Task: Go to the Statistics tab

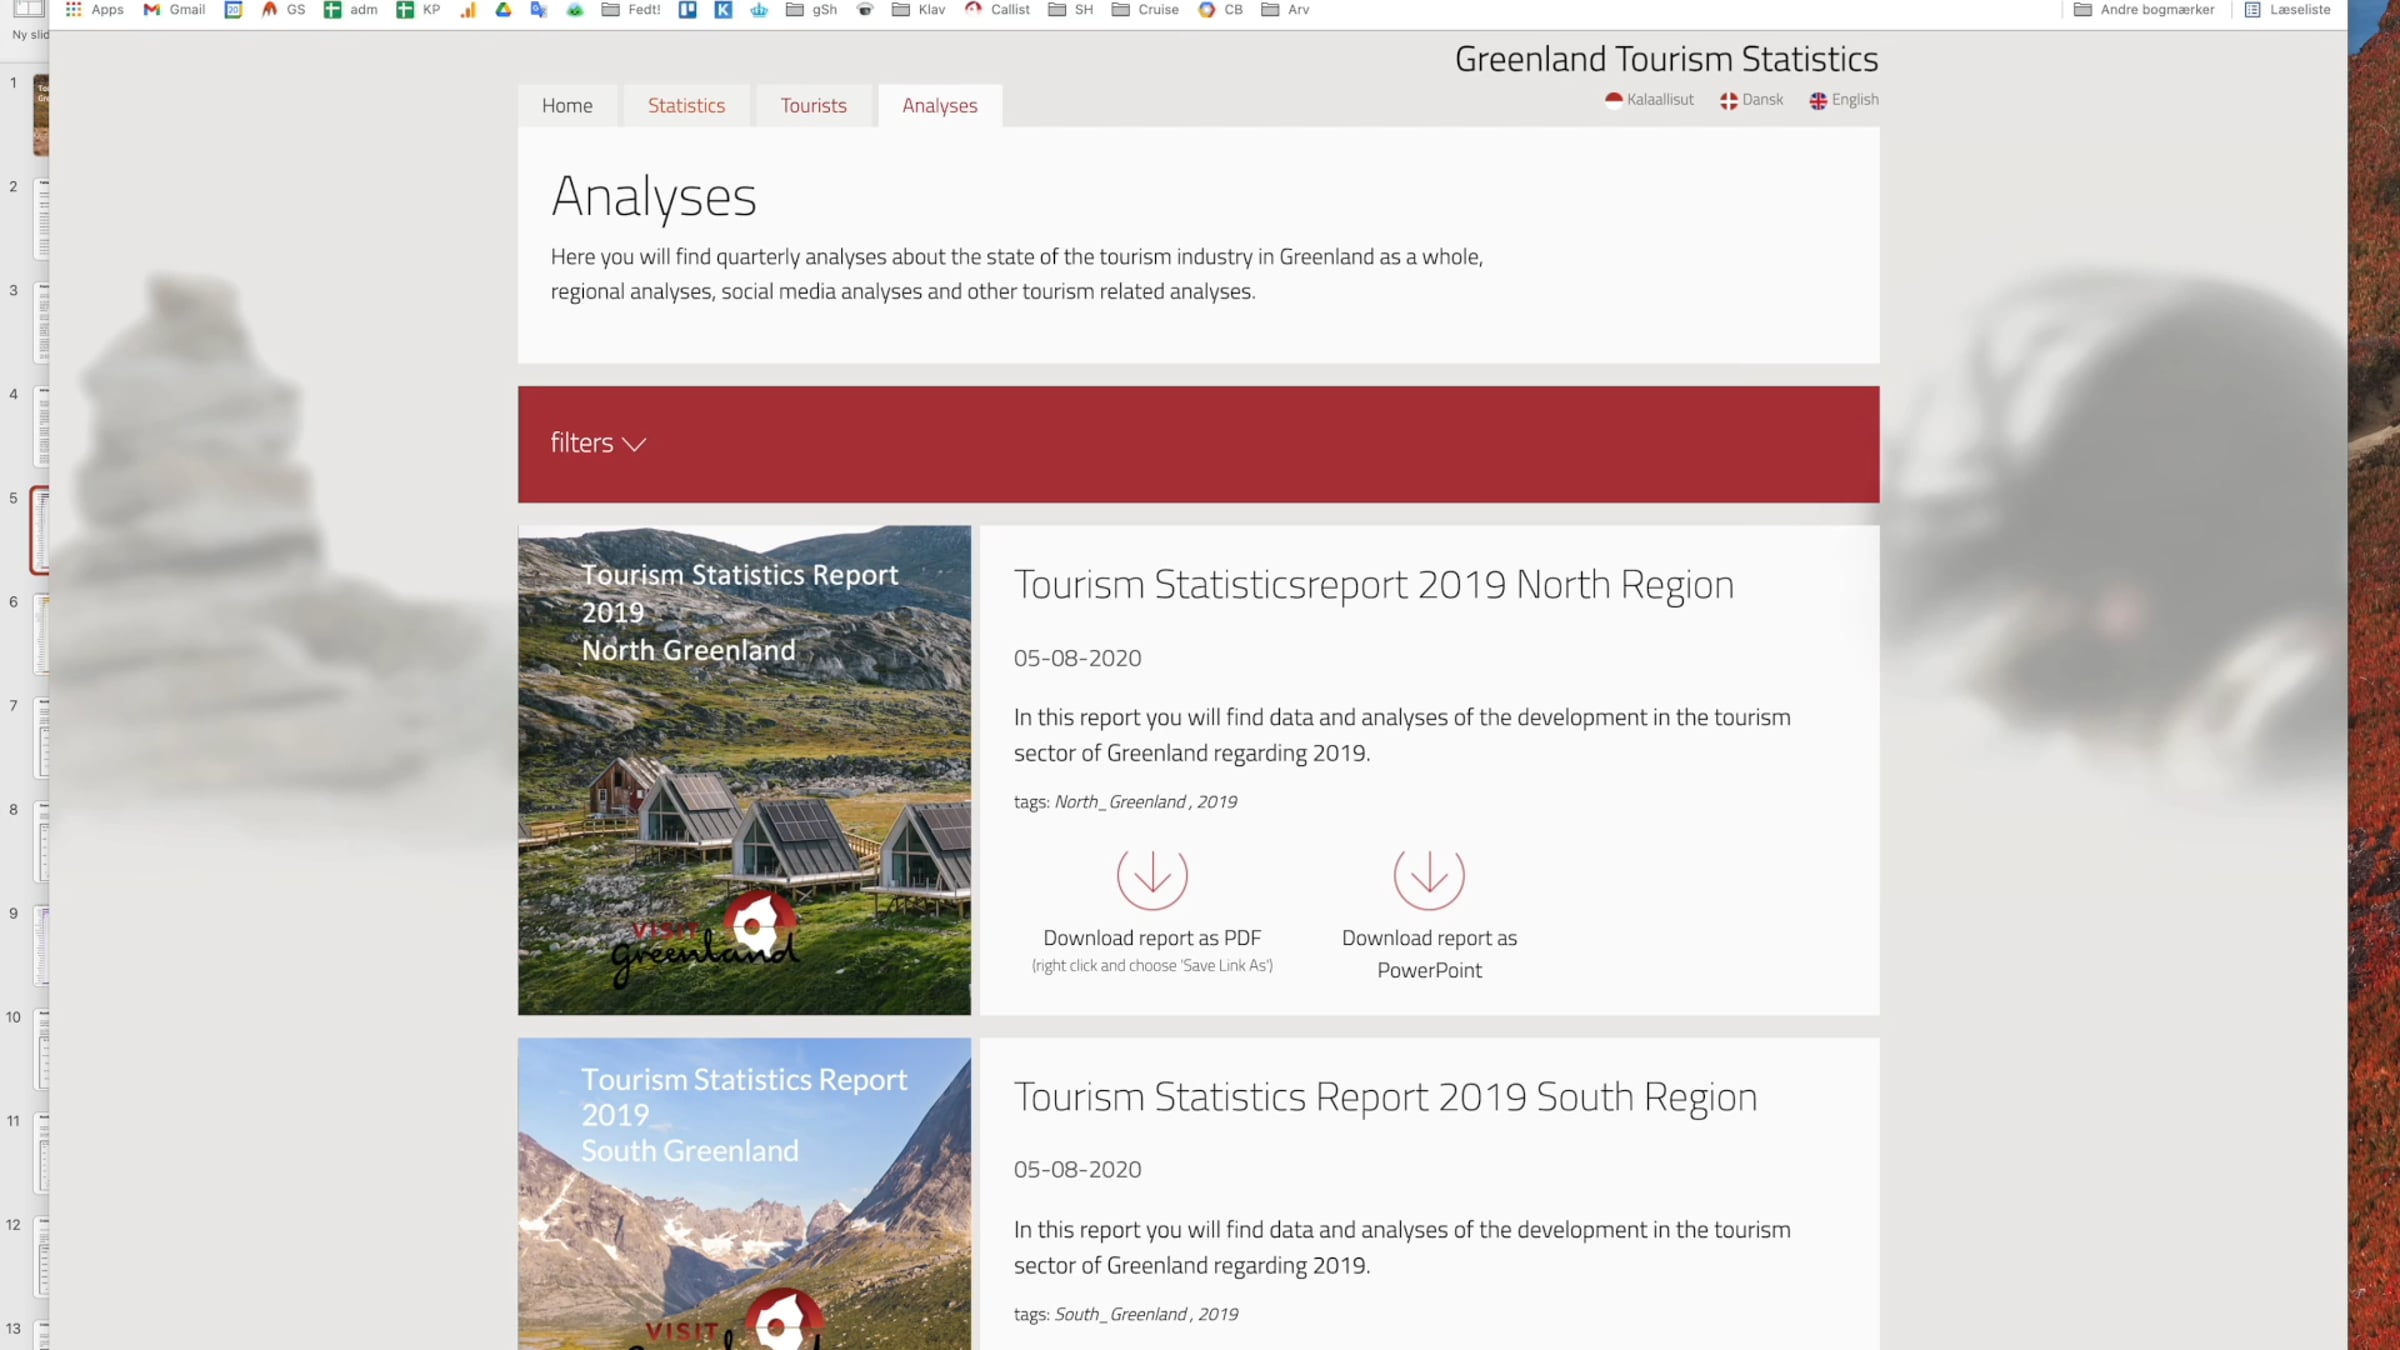Action: click(686, 106)
